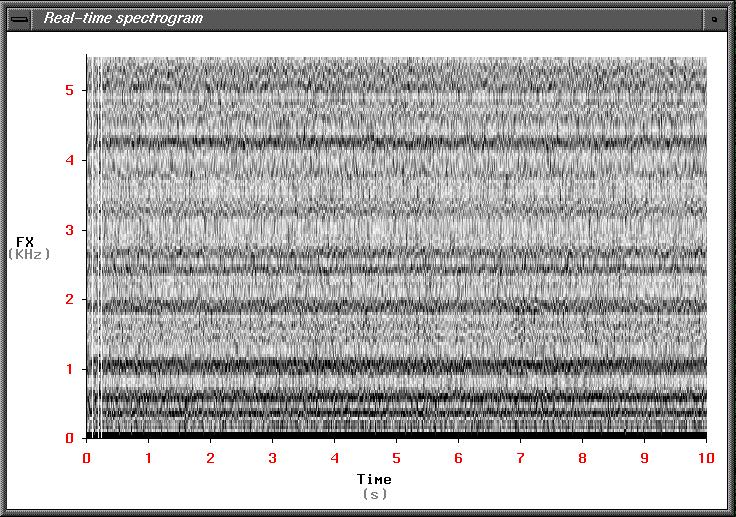Click the 8 second mark on time axis
736x517 pixels.
[582, 458]
